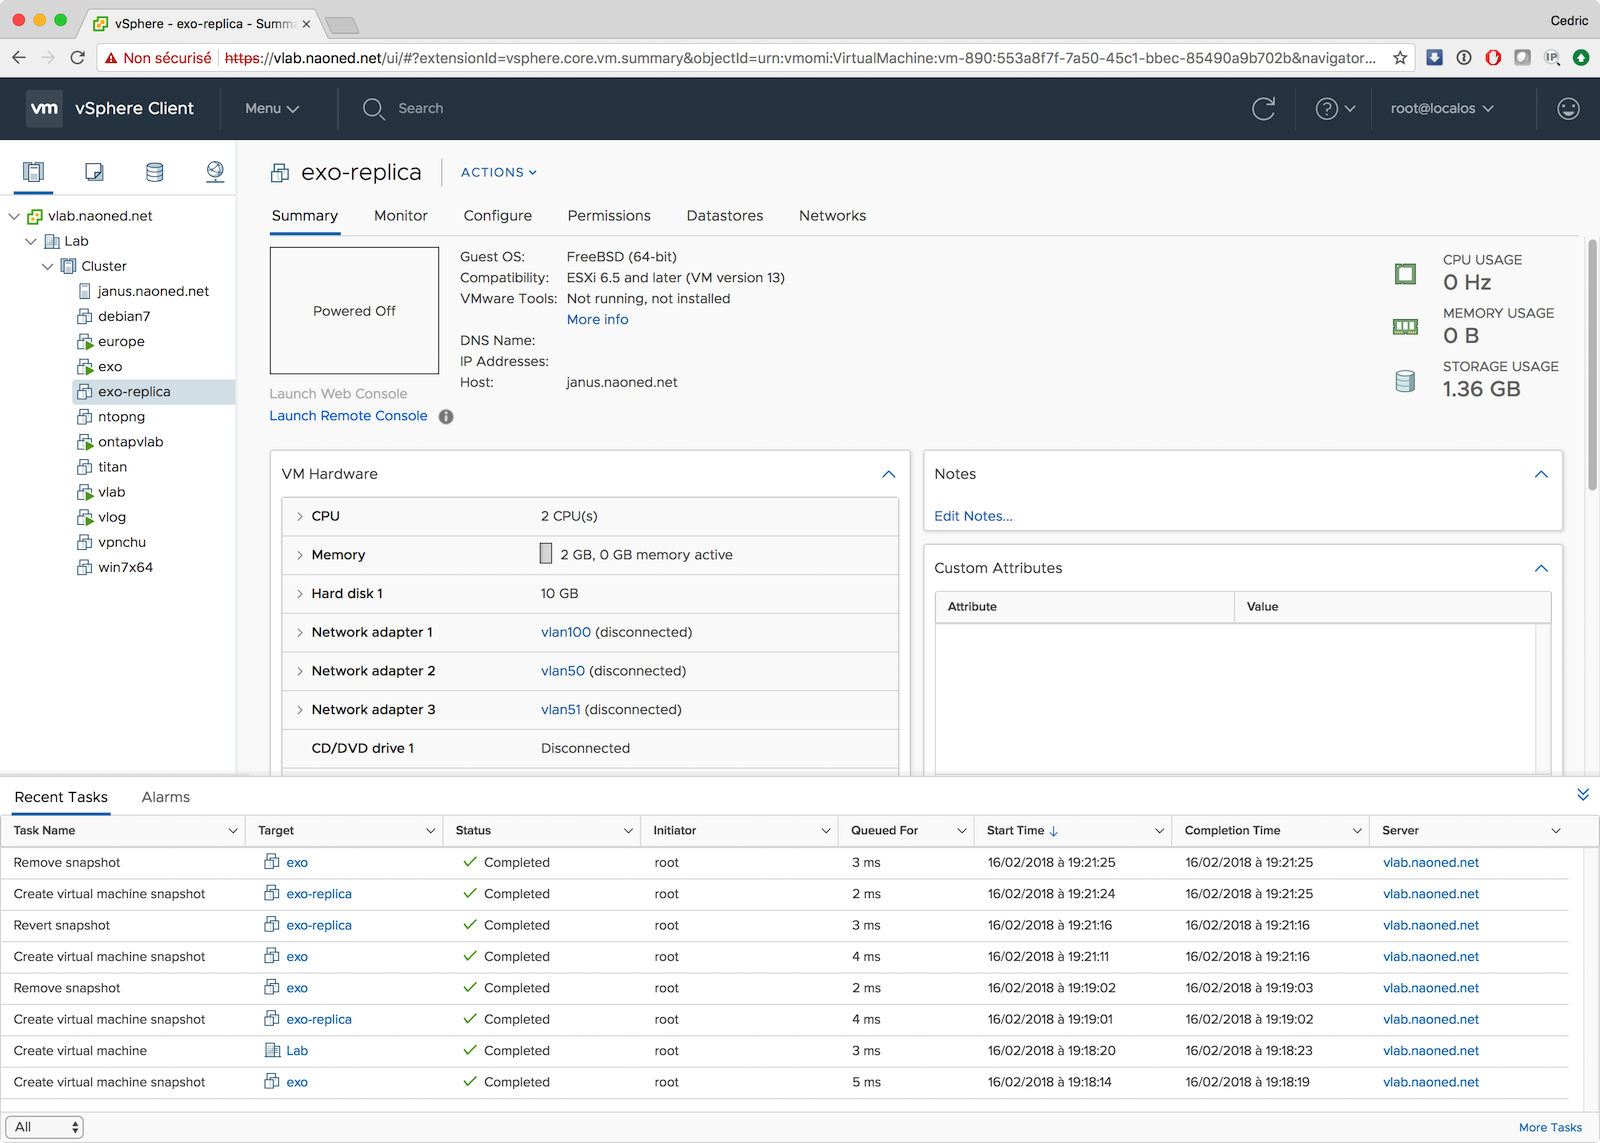
Task: Click the Launch Remote Console link
Action: coord(348,416)
